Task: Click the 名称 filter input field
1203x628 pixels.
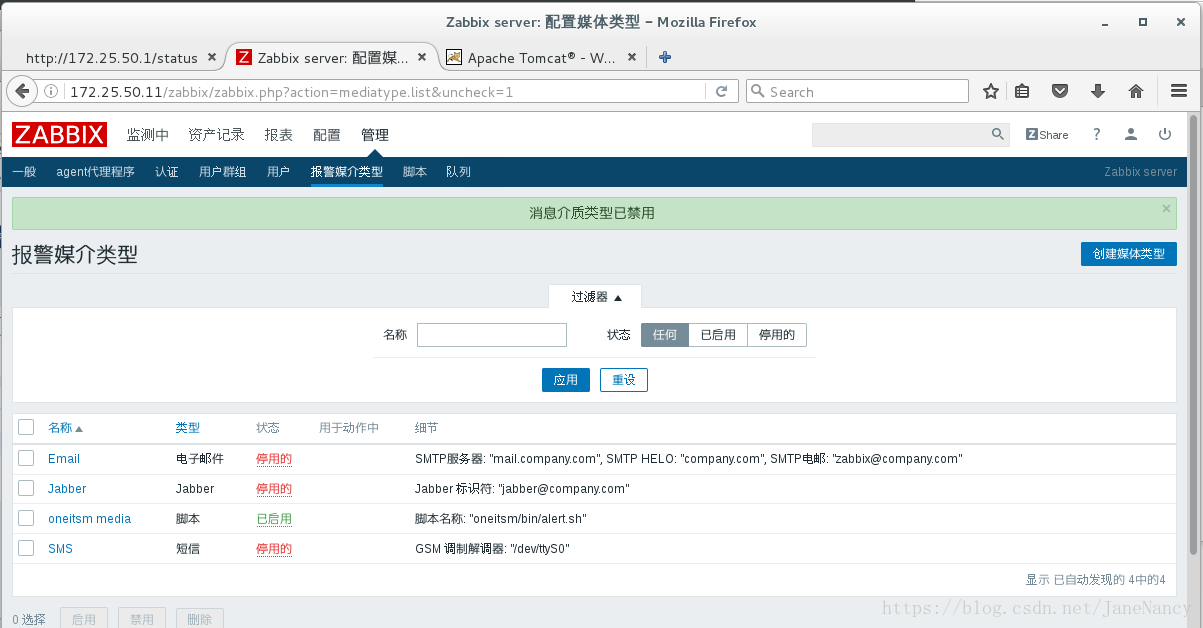Action: click(x=492, y=335)
